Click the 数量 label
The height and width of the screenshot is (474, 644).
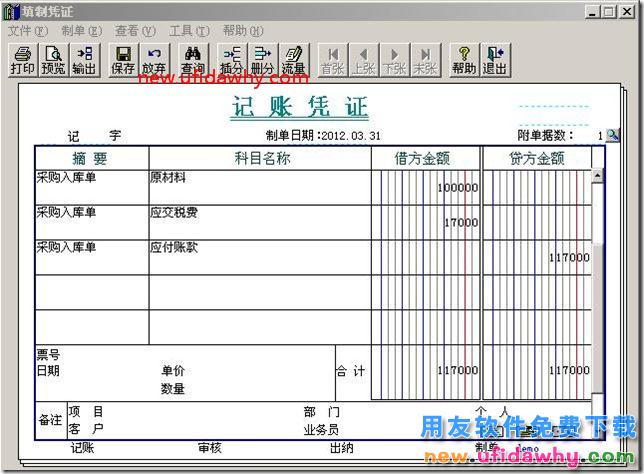coord(173,389)
